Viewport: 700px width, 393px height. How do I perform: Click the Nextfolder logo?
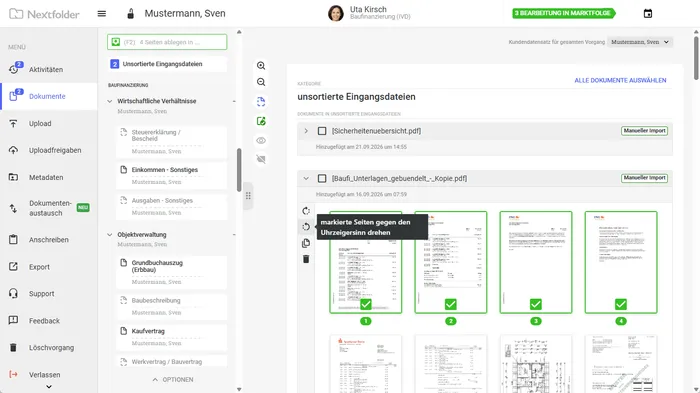point(44,14)
